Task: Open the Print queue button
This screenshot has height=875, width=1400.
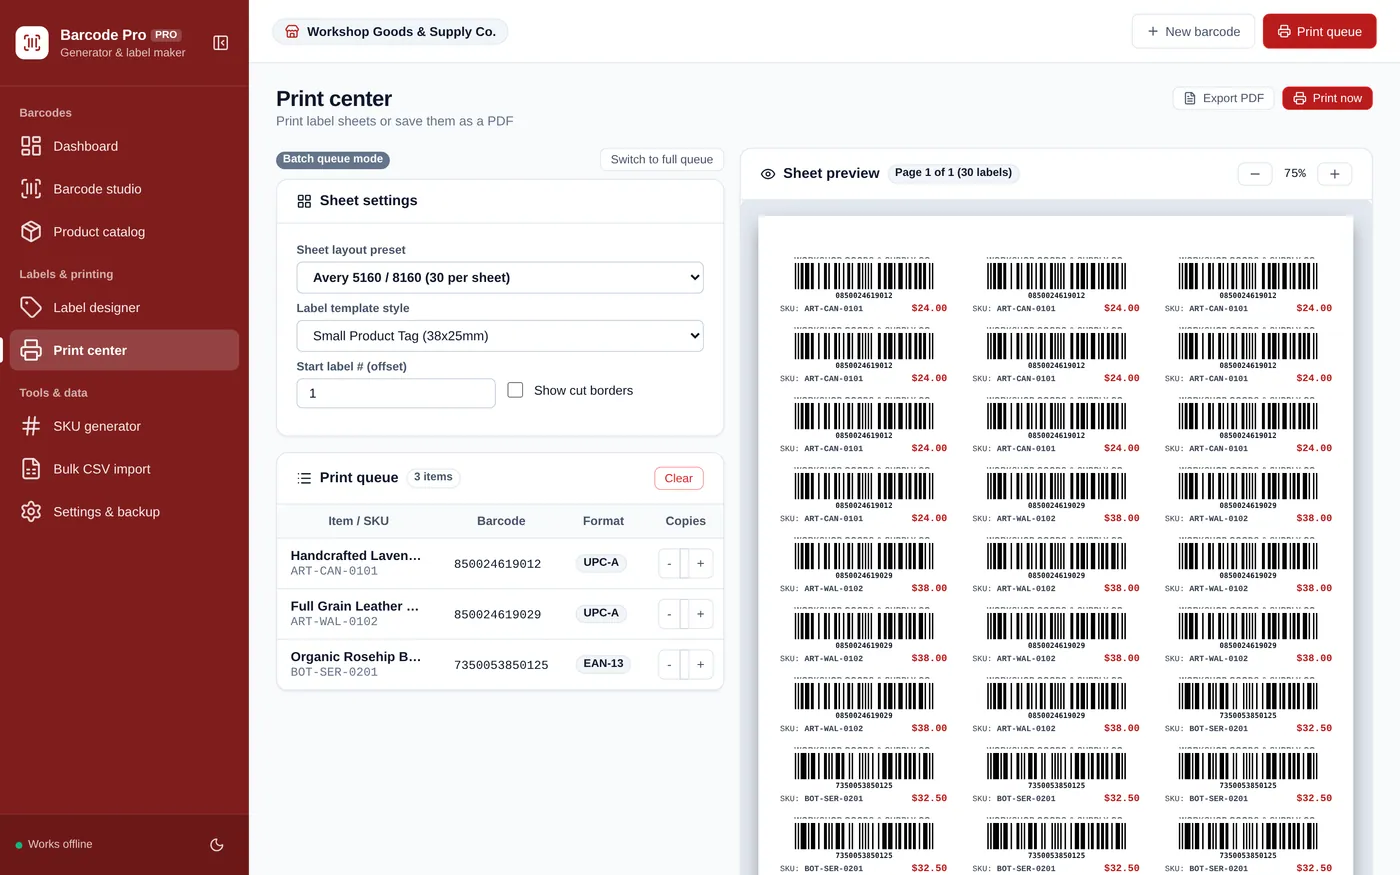Action: [x=1319, y=32]
